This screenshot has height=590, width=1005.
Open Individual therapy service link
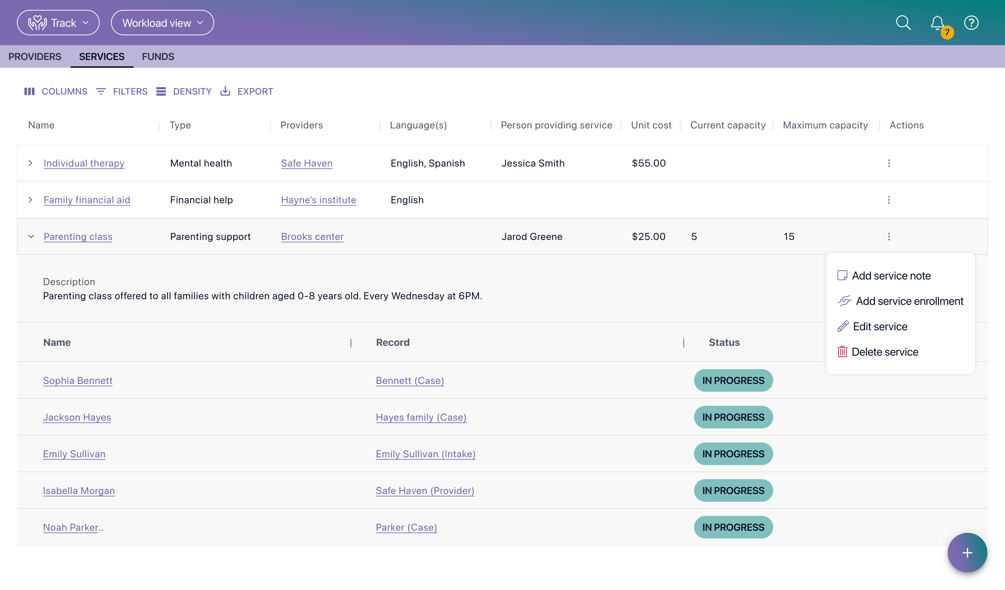[84, 163]
